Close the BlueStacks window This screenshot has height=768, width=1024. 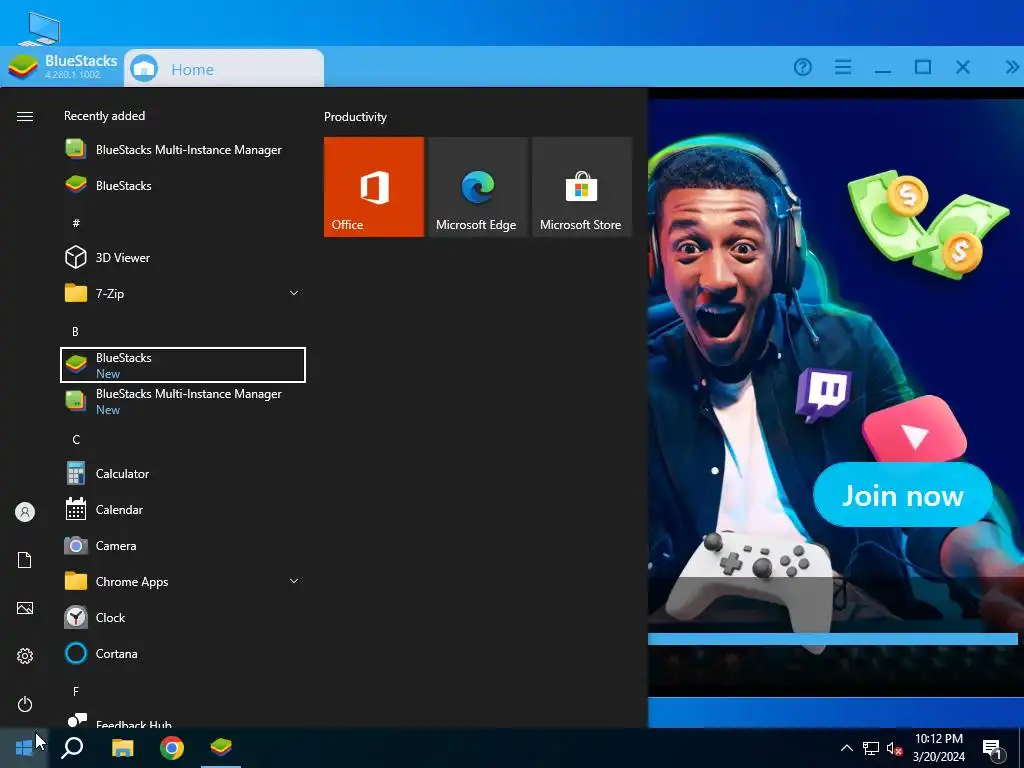point(963,67)
